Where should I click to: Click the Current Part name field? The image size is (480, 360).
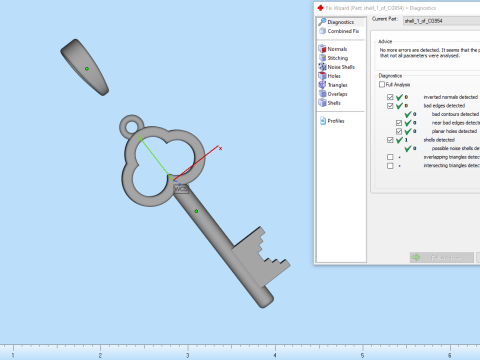(x=441, y=21)
